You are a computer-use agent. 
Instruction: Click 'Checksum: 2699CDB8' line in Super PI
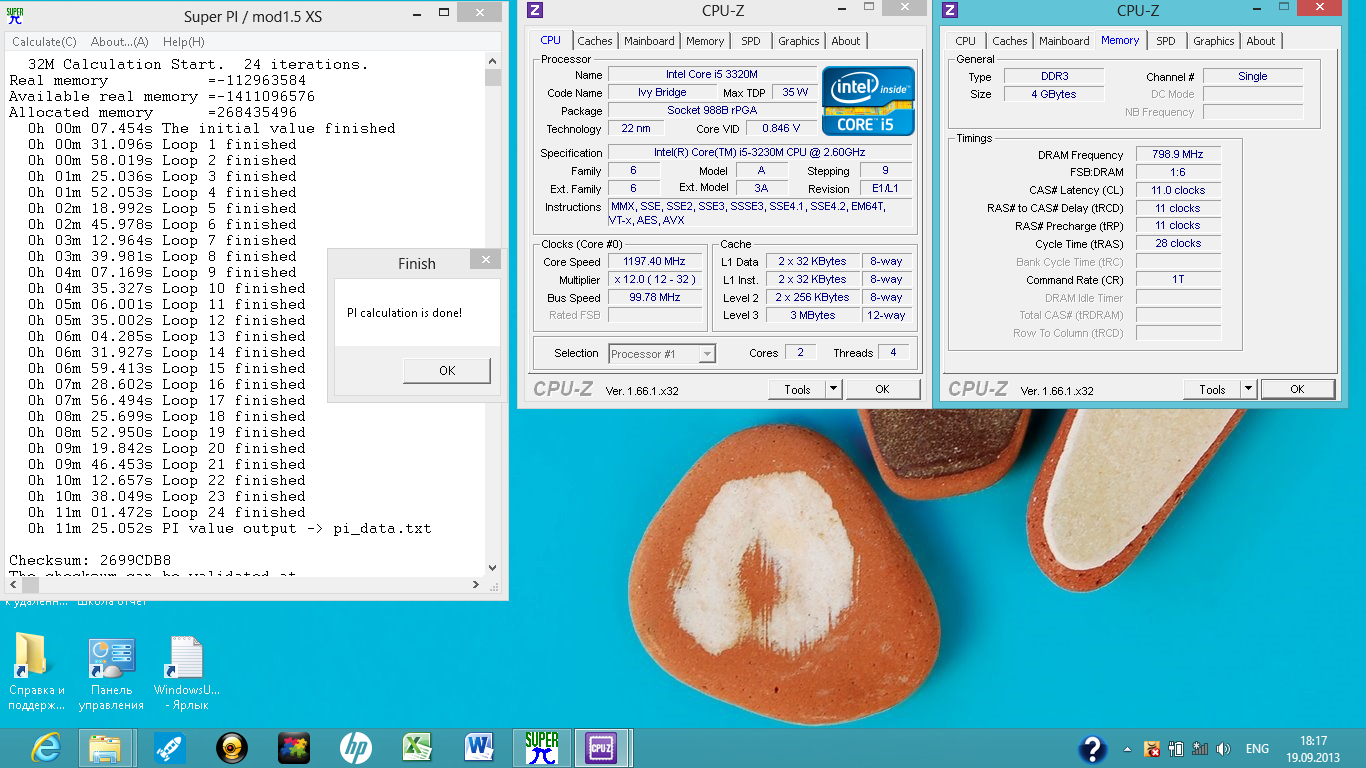(x=90, y=560)
